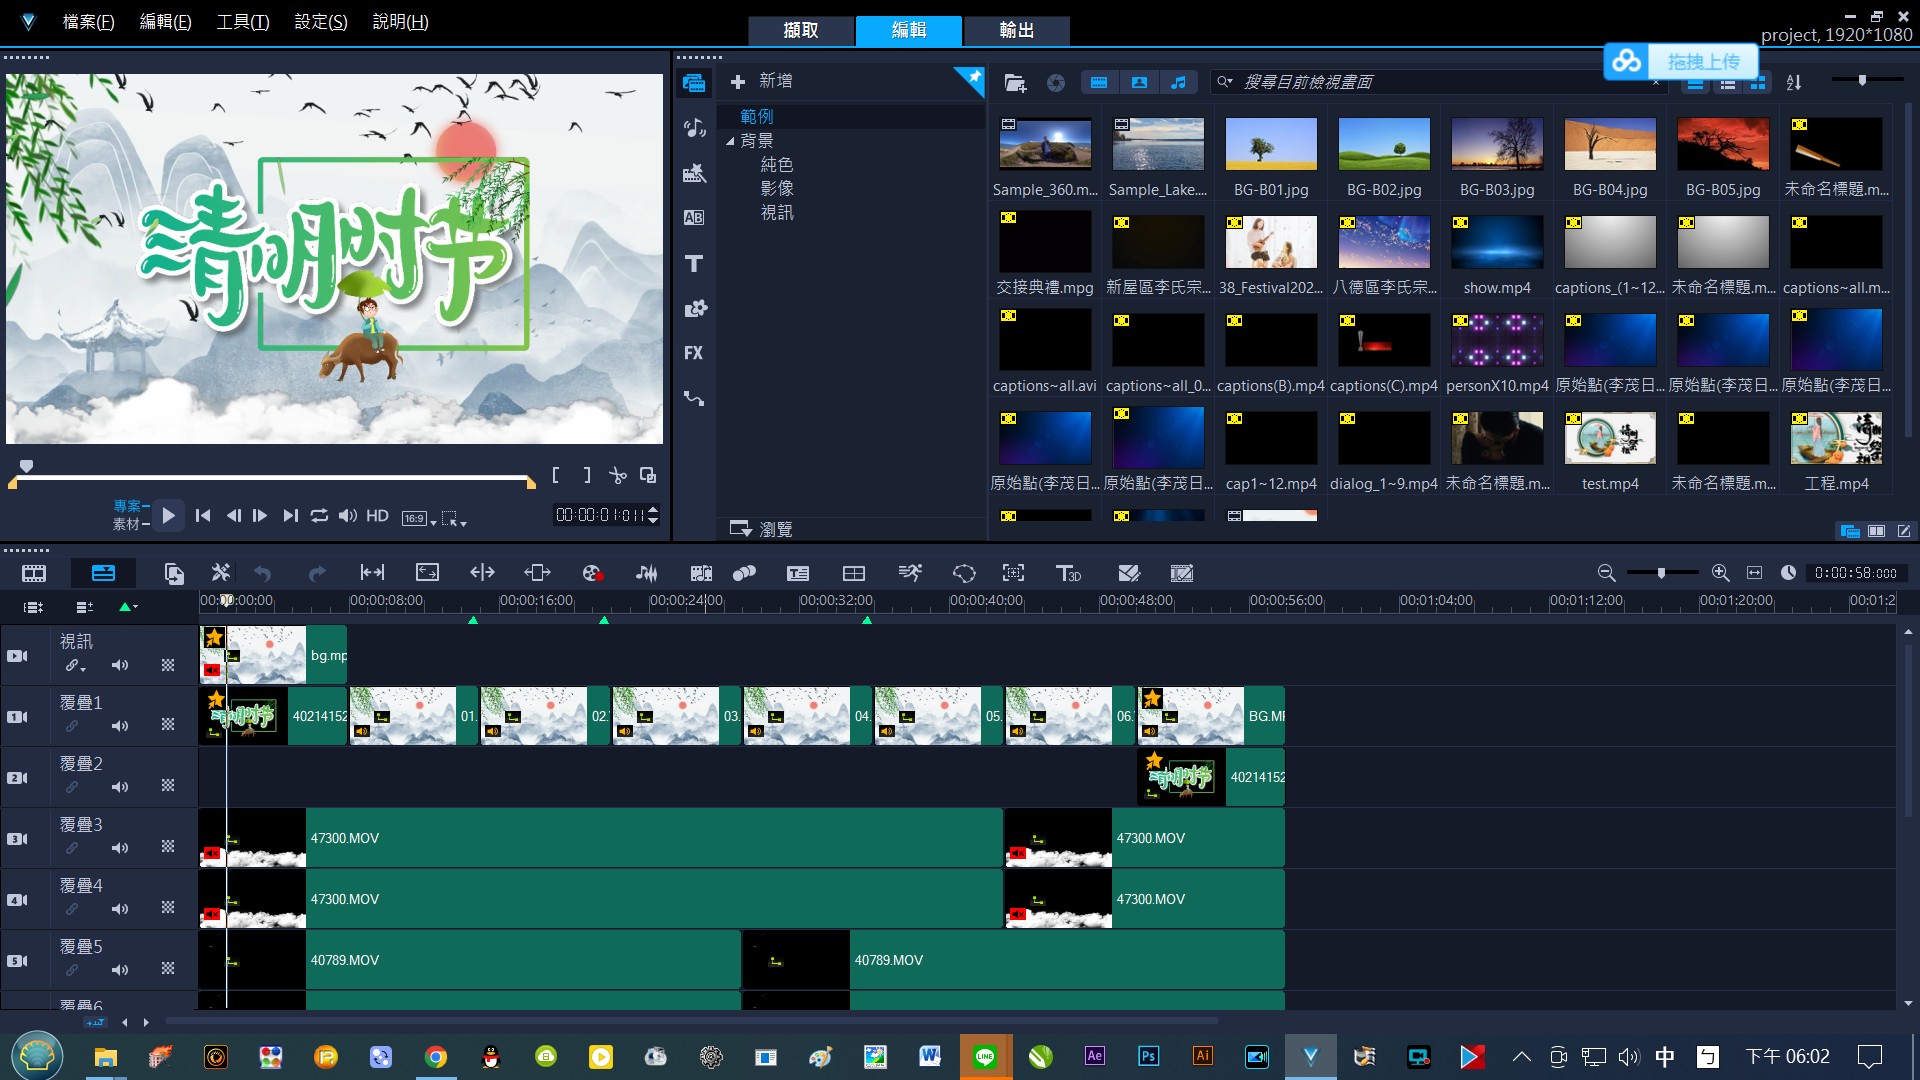Click the library search field
Image resolution: width=1920 pixels, height=1080 pixels.
tap(1440, 82)
